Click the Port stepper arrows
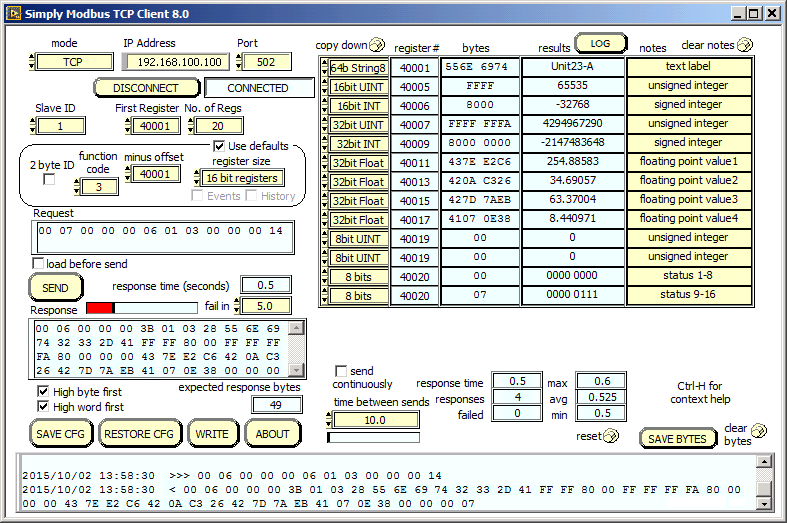Viewport: 787px width, 523px height. click(239, 62)
